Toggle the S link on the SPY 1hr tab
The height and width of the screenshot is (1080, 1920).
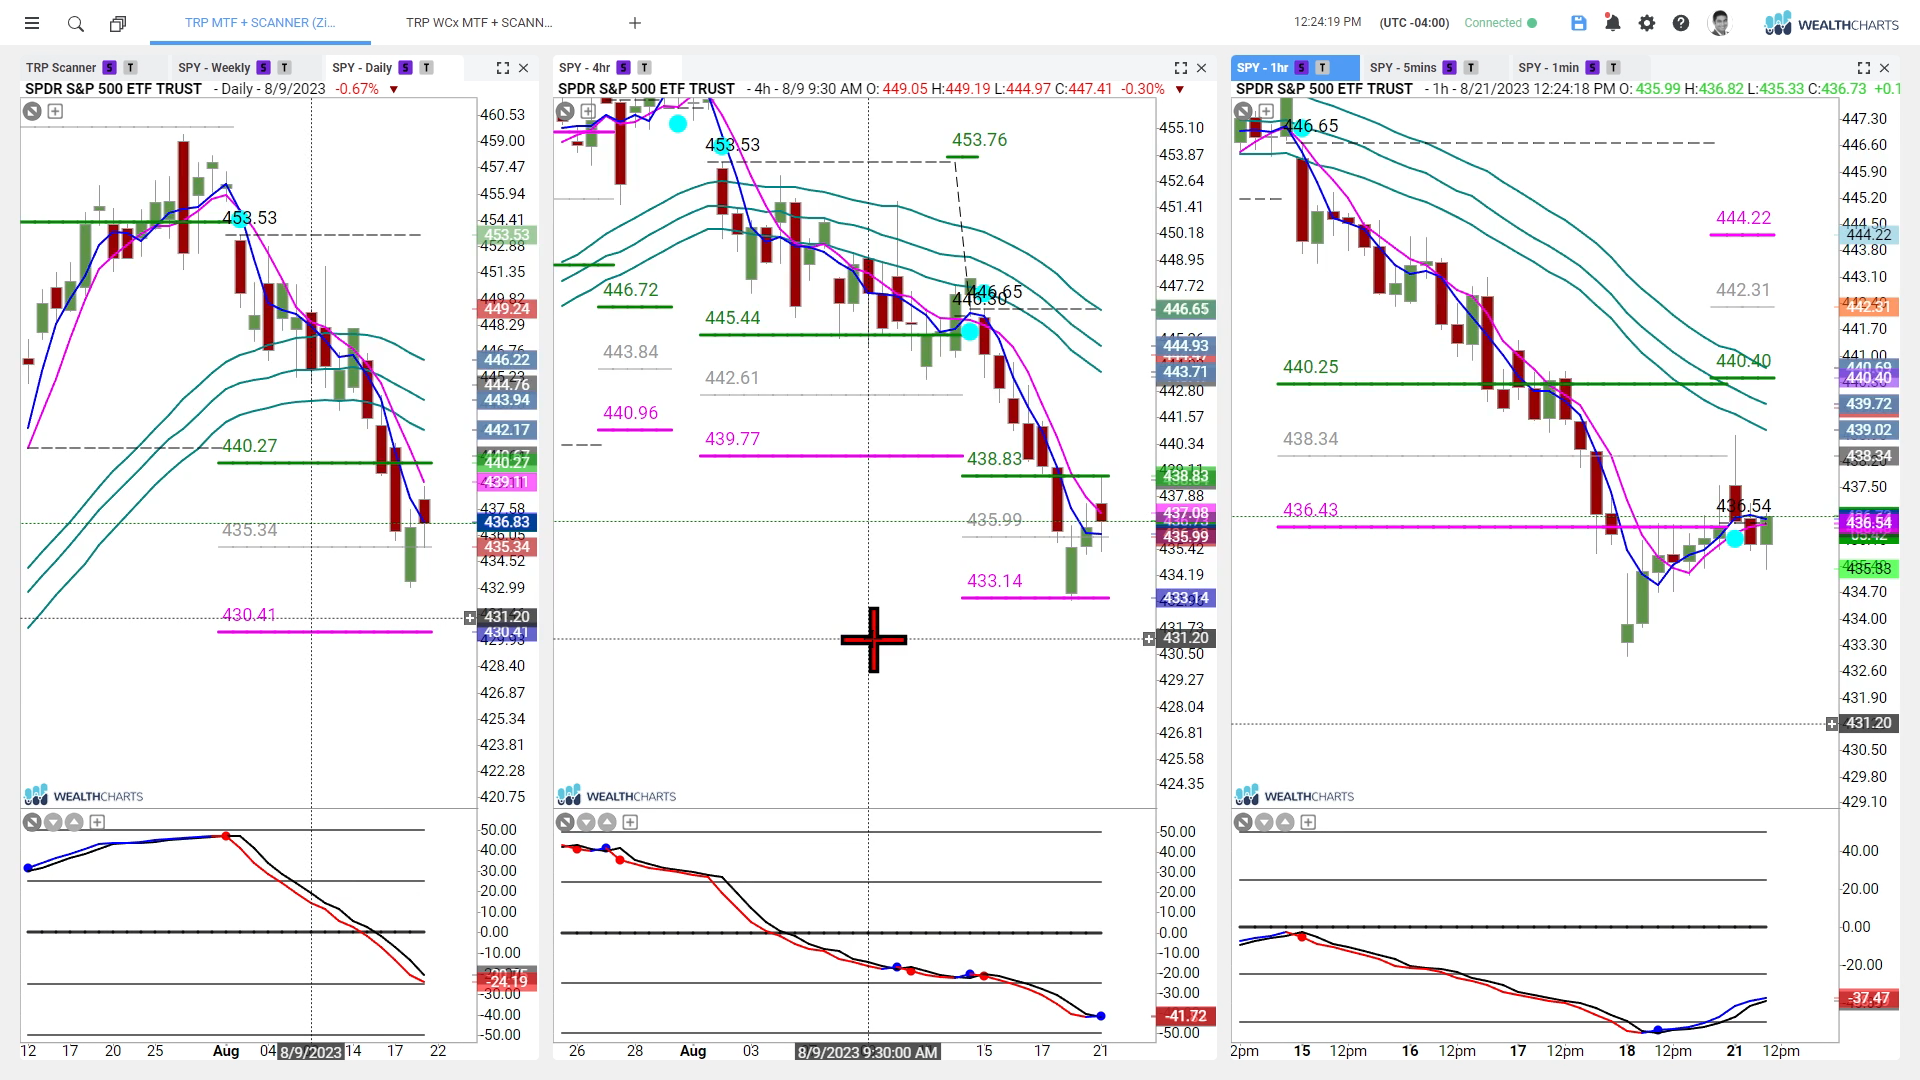click(x=1301, y=68)
